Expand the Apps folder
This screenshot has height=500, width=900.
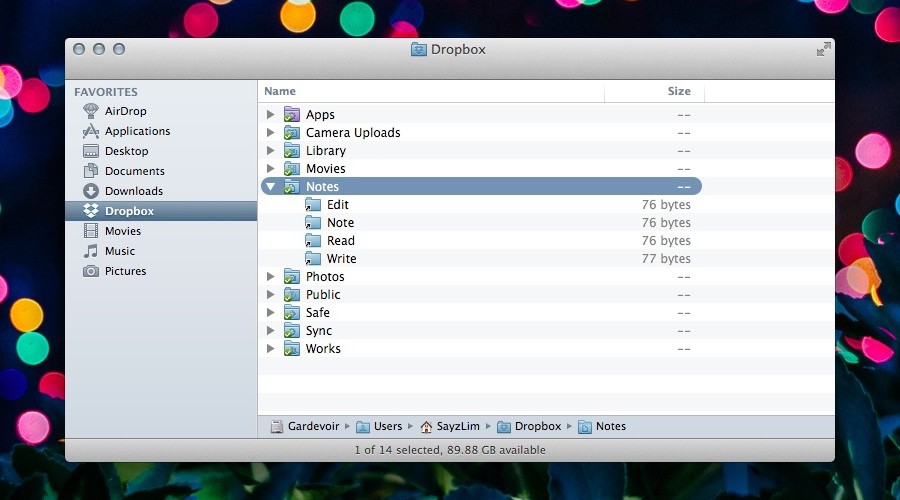point(271,115)
